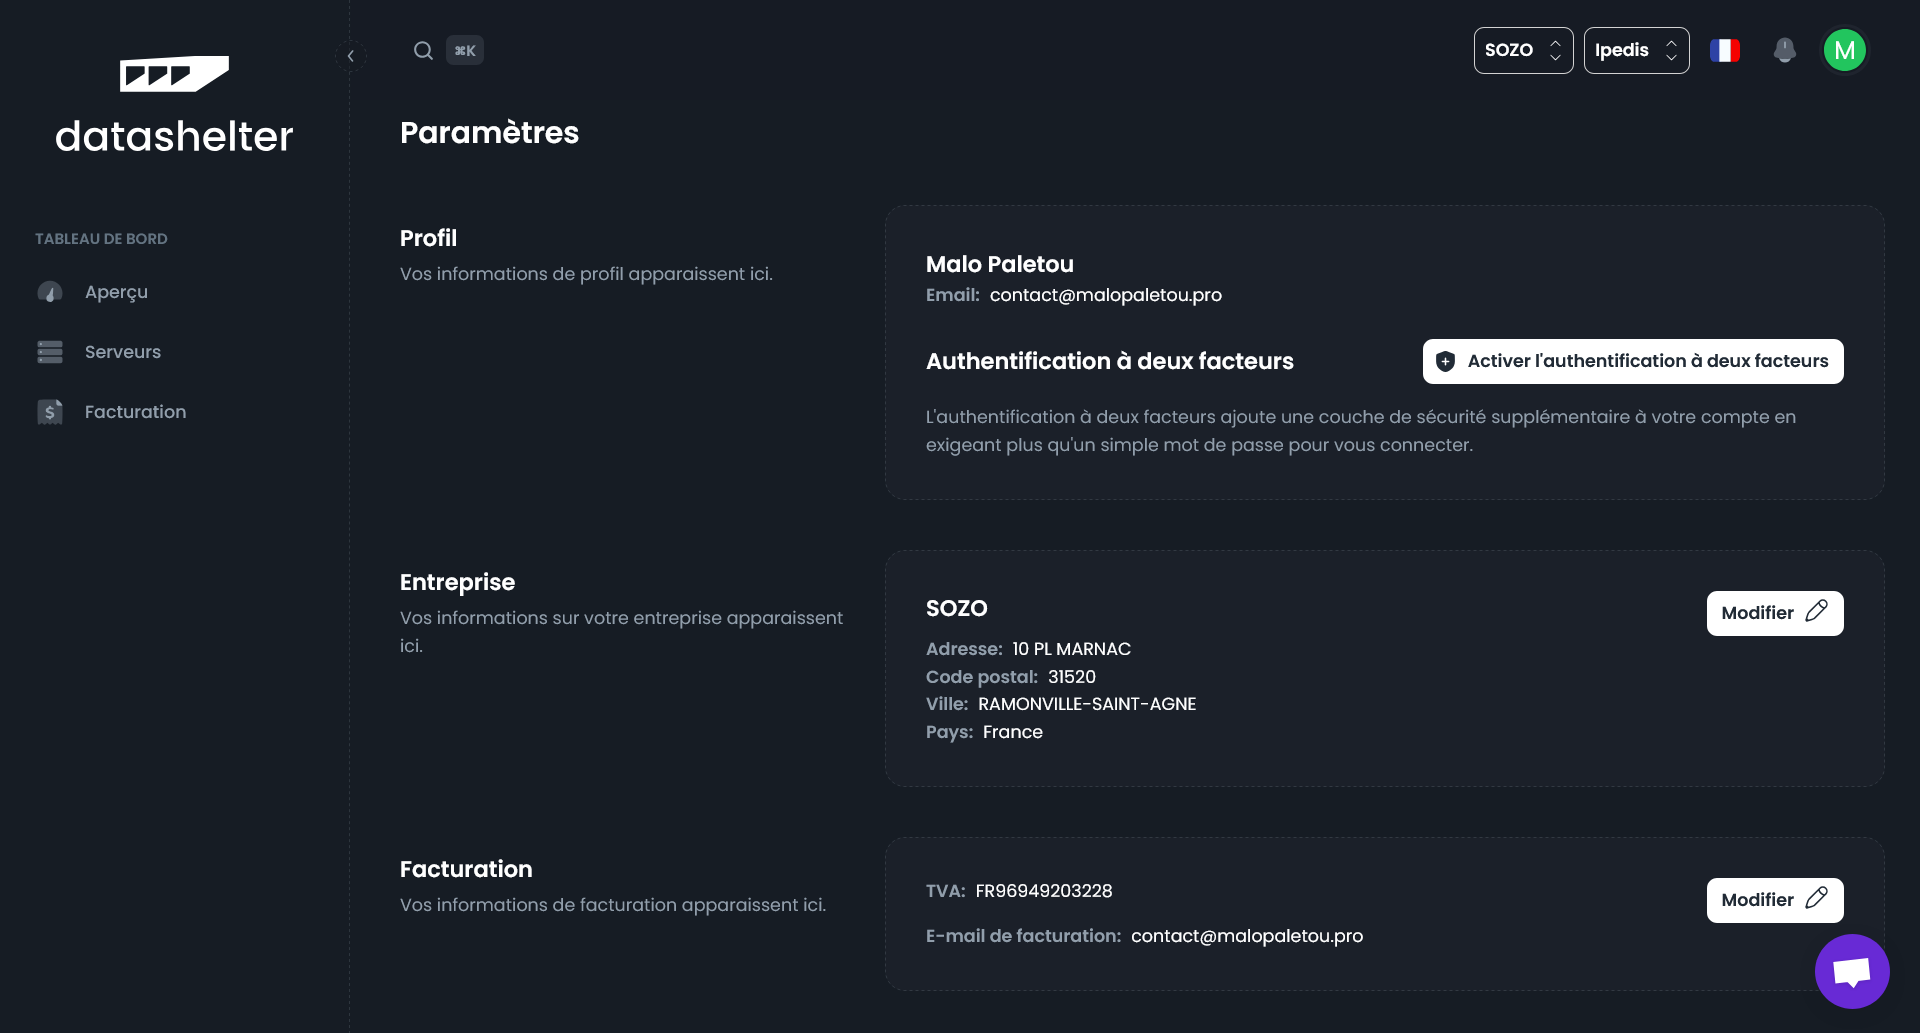Click the datashelter logo
The image size is (1920, 1033).
173,103
